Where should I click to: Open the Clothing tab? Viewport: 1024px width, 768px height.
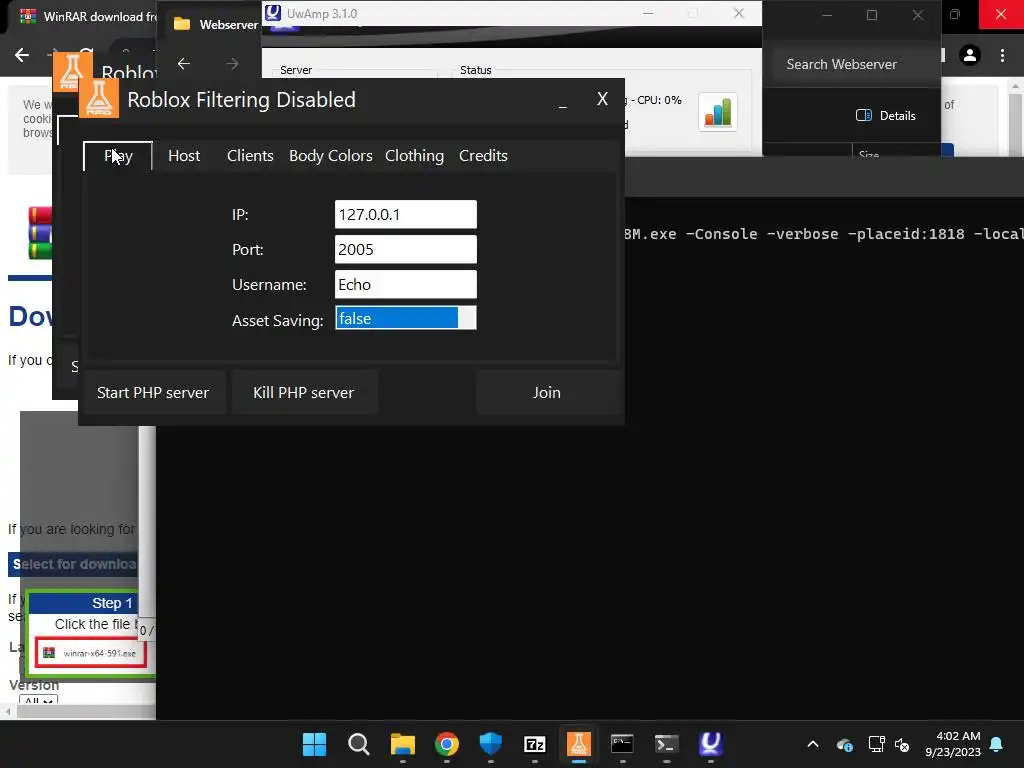pyautogui.click(x=414, y=156)
